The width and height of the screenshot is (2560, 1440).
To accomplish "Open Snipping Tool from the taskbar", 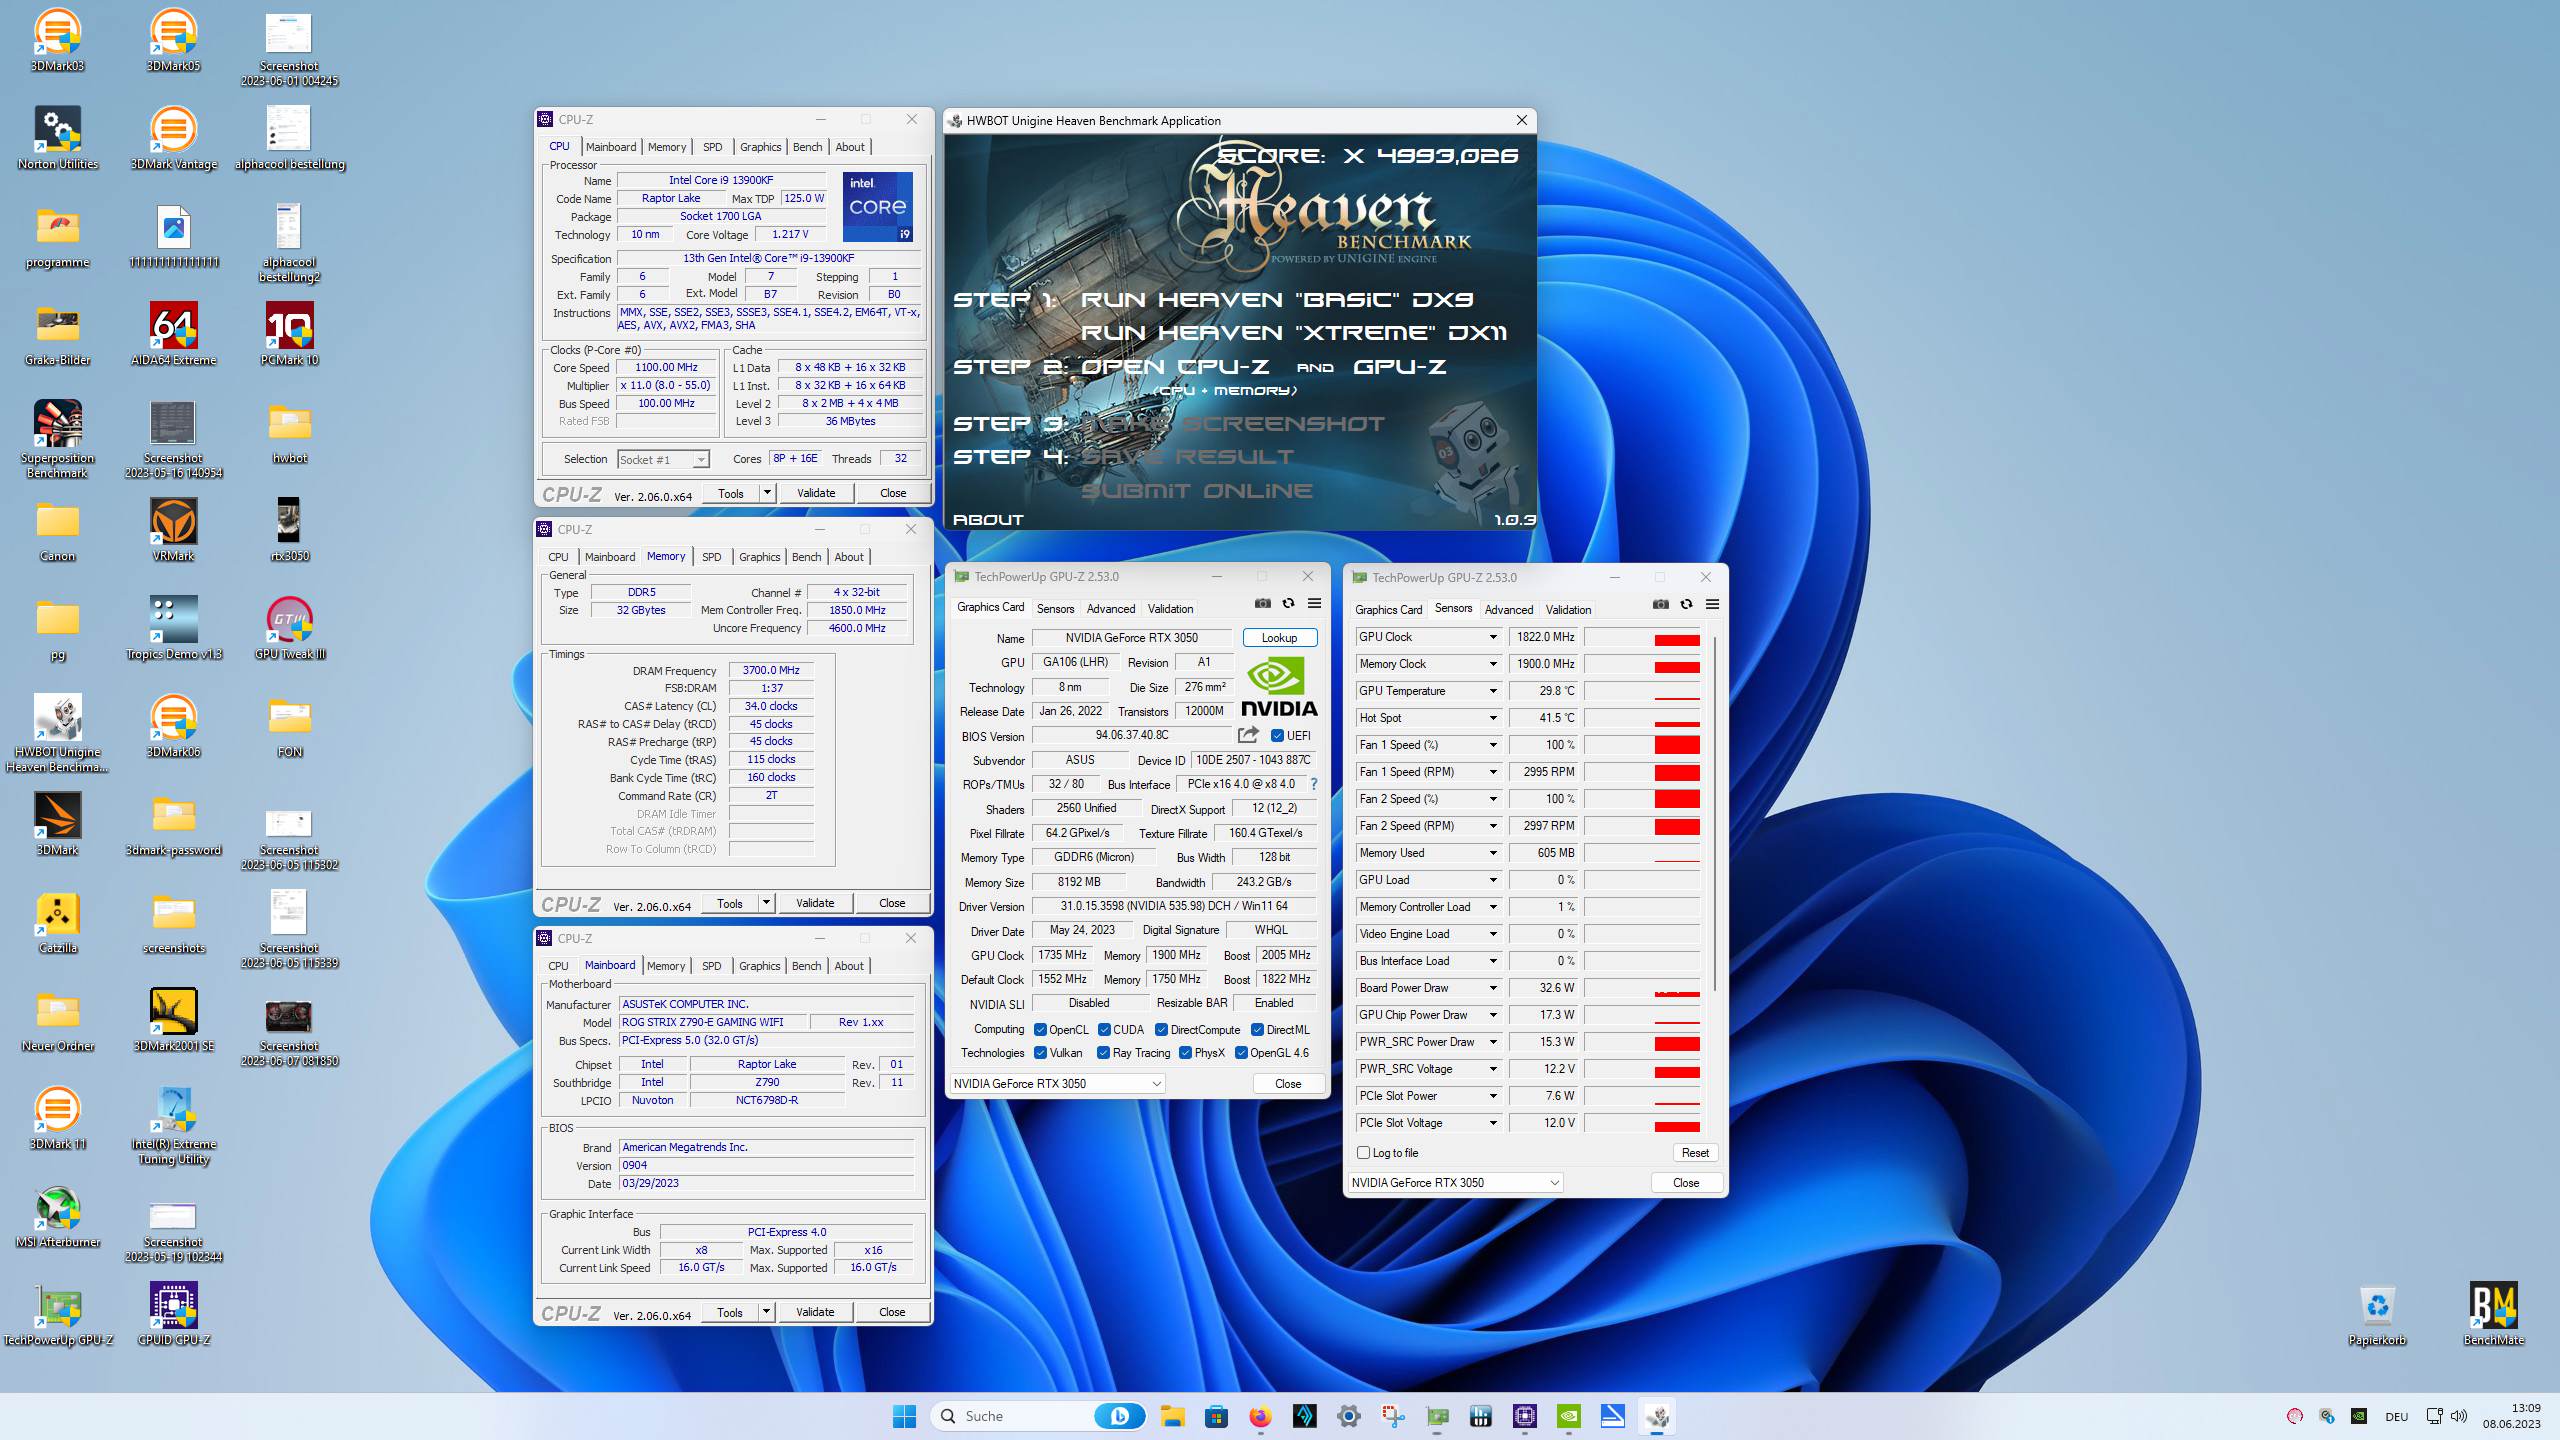I will pyautogui.click(x=1392, y=1416).
